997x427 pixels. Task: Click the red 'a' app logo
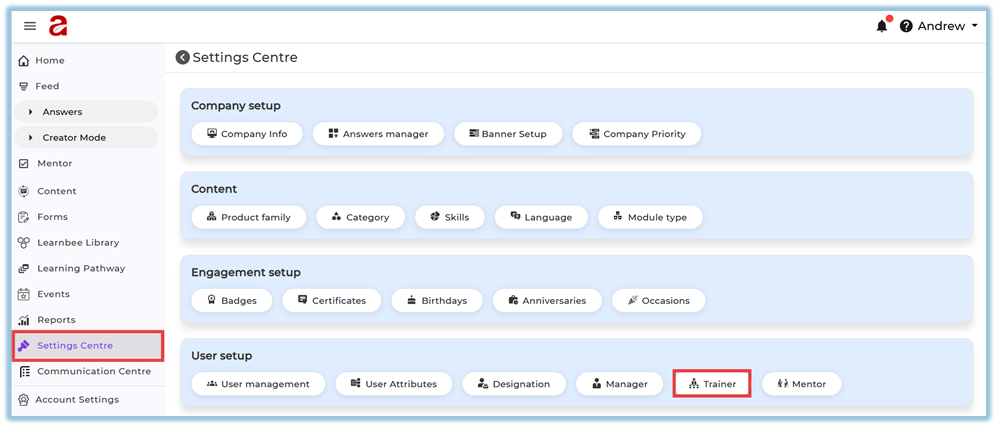(x=58, y=26)
